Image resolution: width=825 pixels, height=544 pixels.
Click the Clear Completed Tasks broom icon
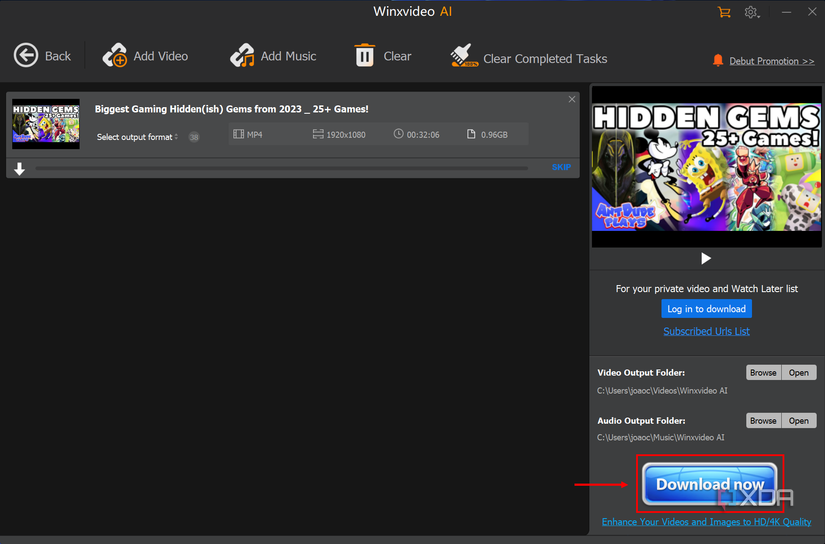(x=464, y=56)
